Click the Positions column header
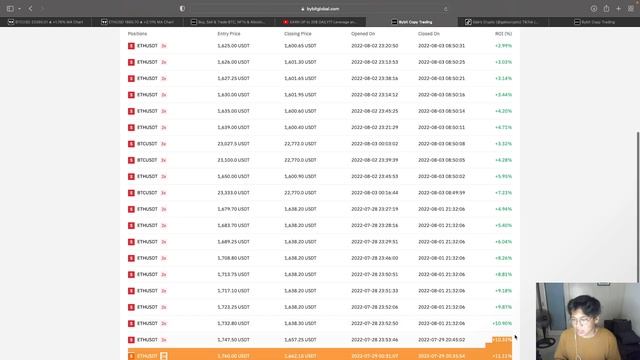The image size is (640, 360). pos(137,34)
